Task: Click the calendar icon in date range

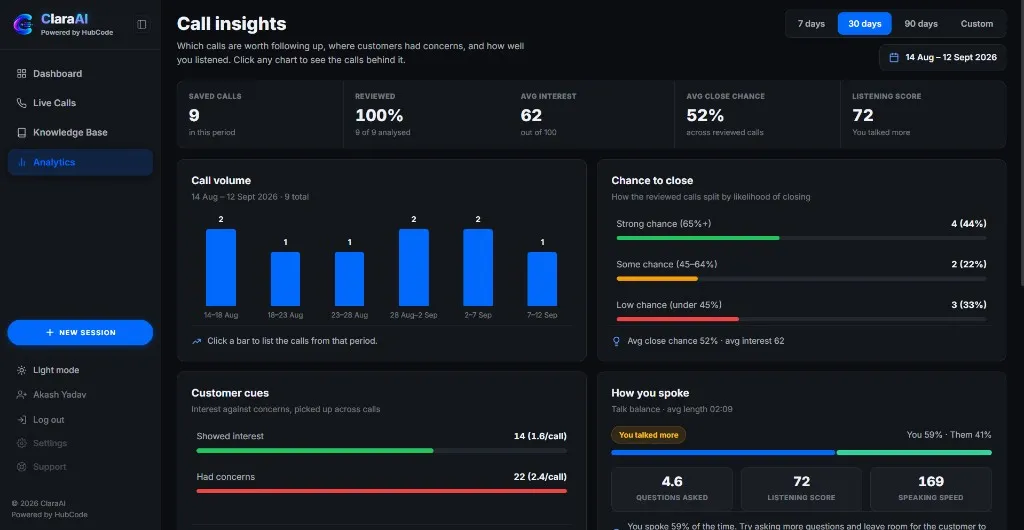Action: tap(894, 57)
